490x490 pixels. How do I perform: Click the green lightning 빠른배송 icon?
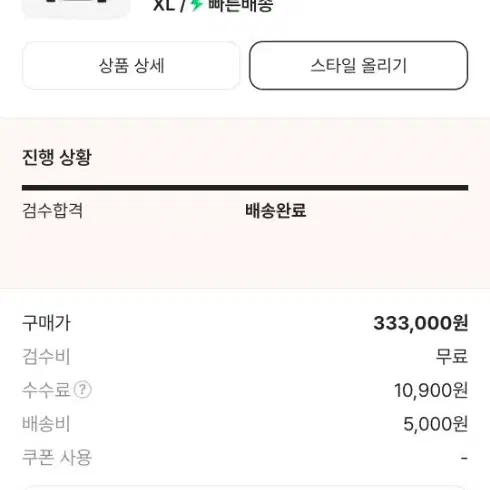(197, 5)
